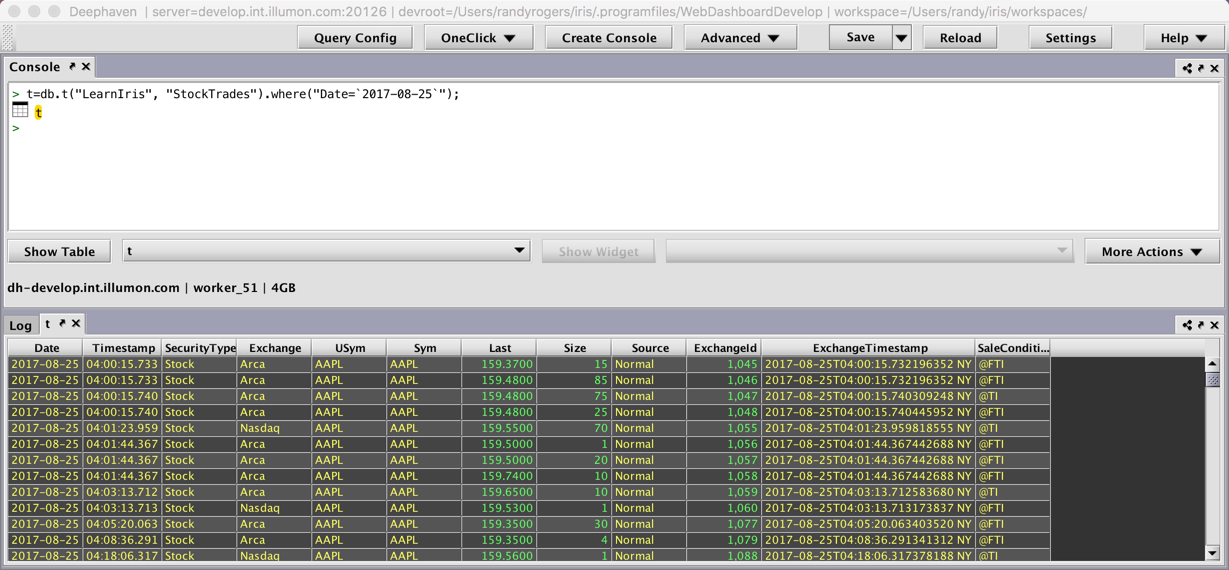The width and height of the screenshot is (1229, 570).
Task: Click the table vertical scrollbar thumb
Action: [1212, 379]
